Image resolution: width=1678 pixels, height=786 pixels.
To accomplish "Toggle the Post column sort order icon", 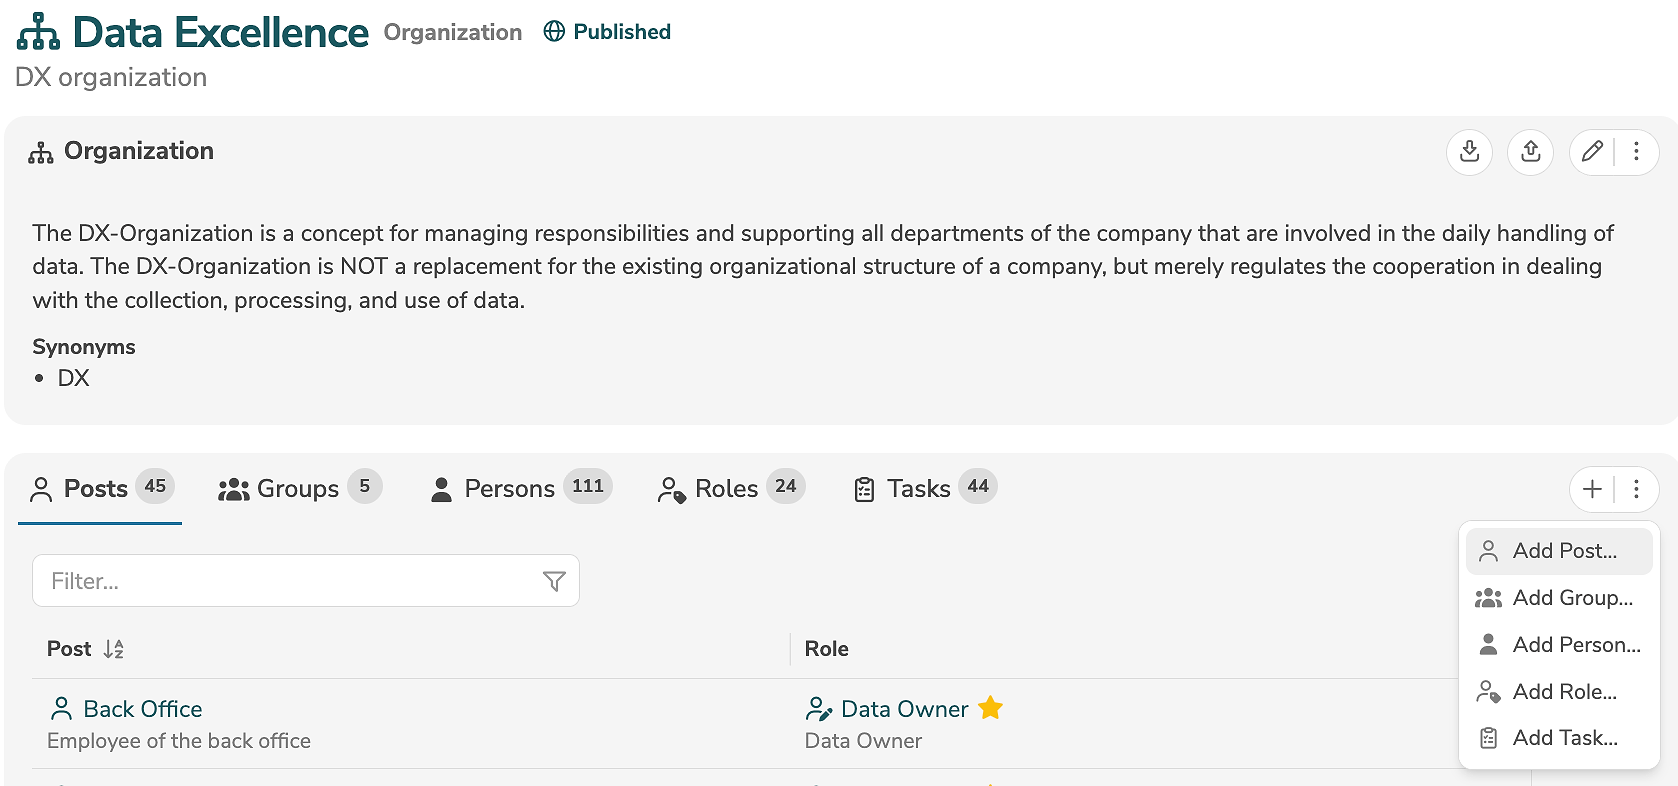I will pos(114,649).
